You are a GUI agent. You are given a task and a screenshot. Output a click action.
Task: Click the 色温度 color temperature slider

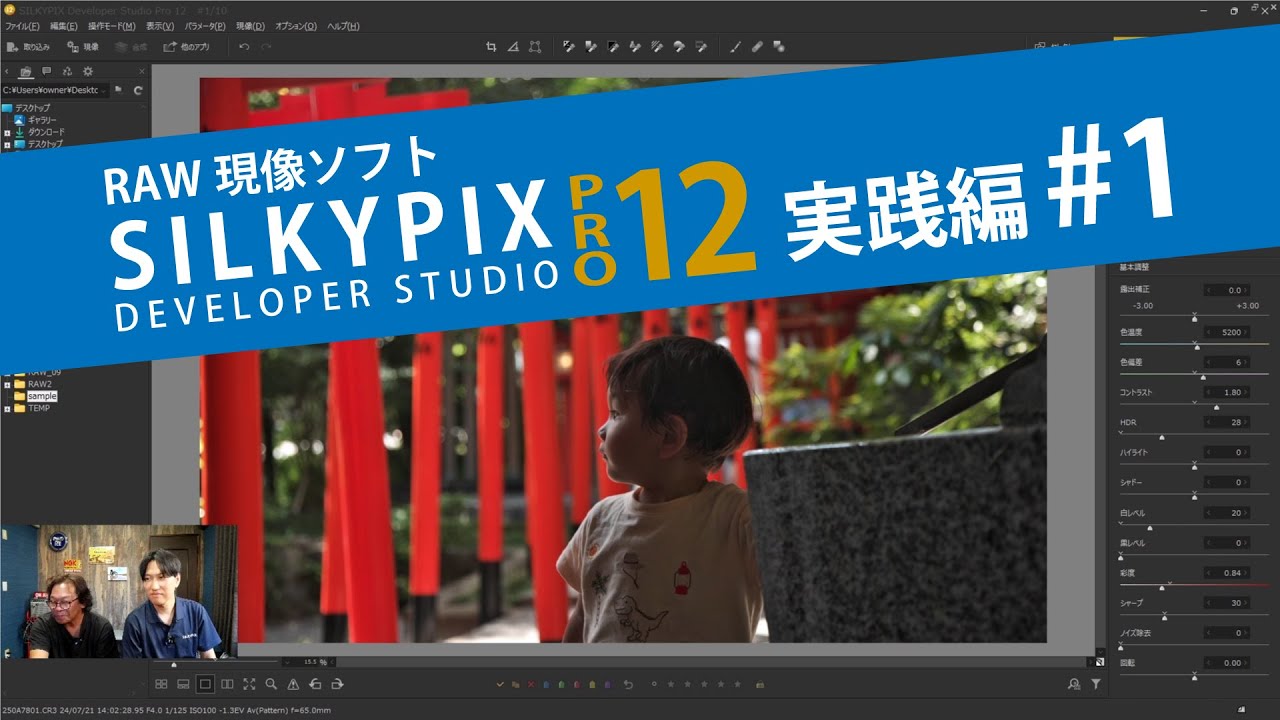click(x=1194, y=344)
